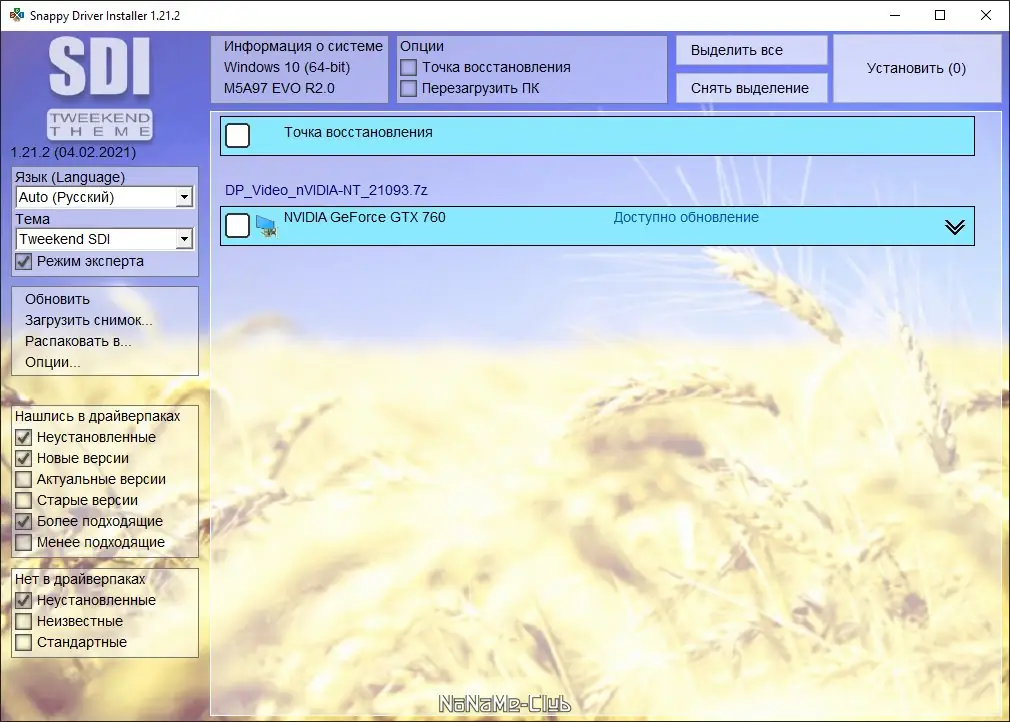1010x722 pixels.
Task: Check the NVIDIA GeForce GTX 760 driver checkbox
Action: 237,226
